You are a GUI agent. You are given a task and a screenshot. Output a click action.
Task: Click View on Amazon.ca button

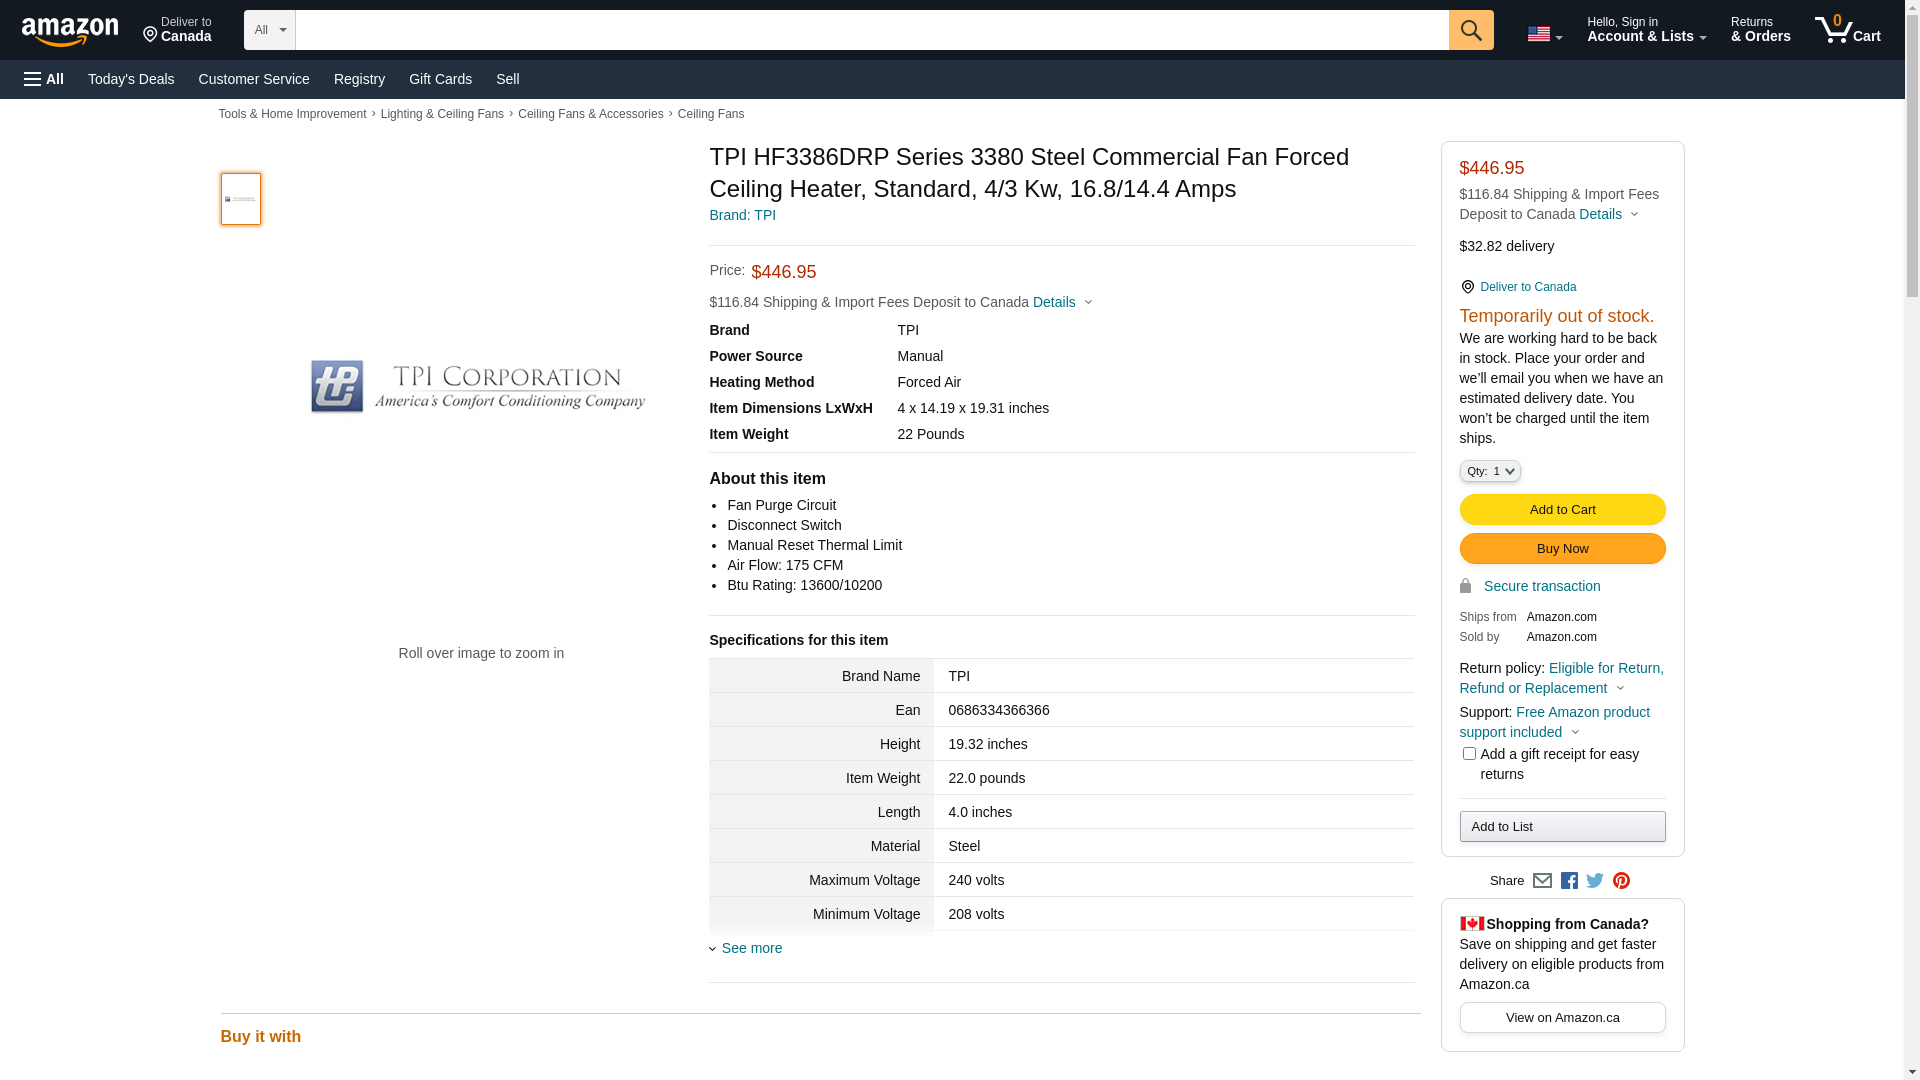pyautogui.click(x=1561, y=1018)
